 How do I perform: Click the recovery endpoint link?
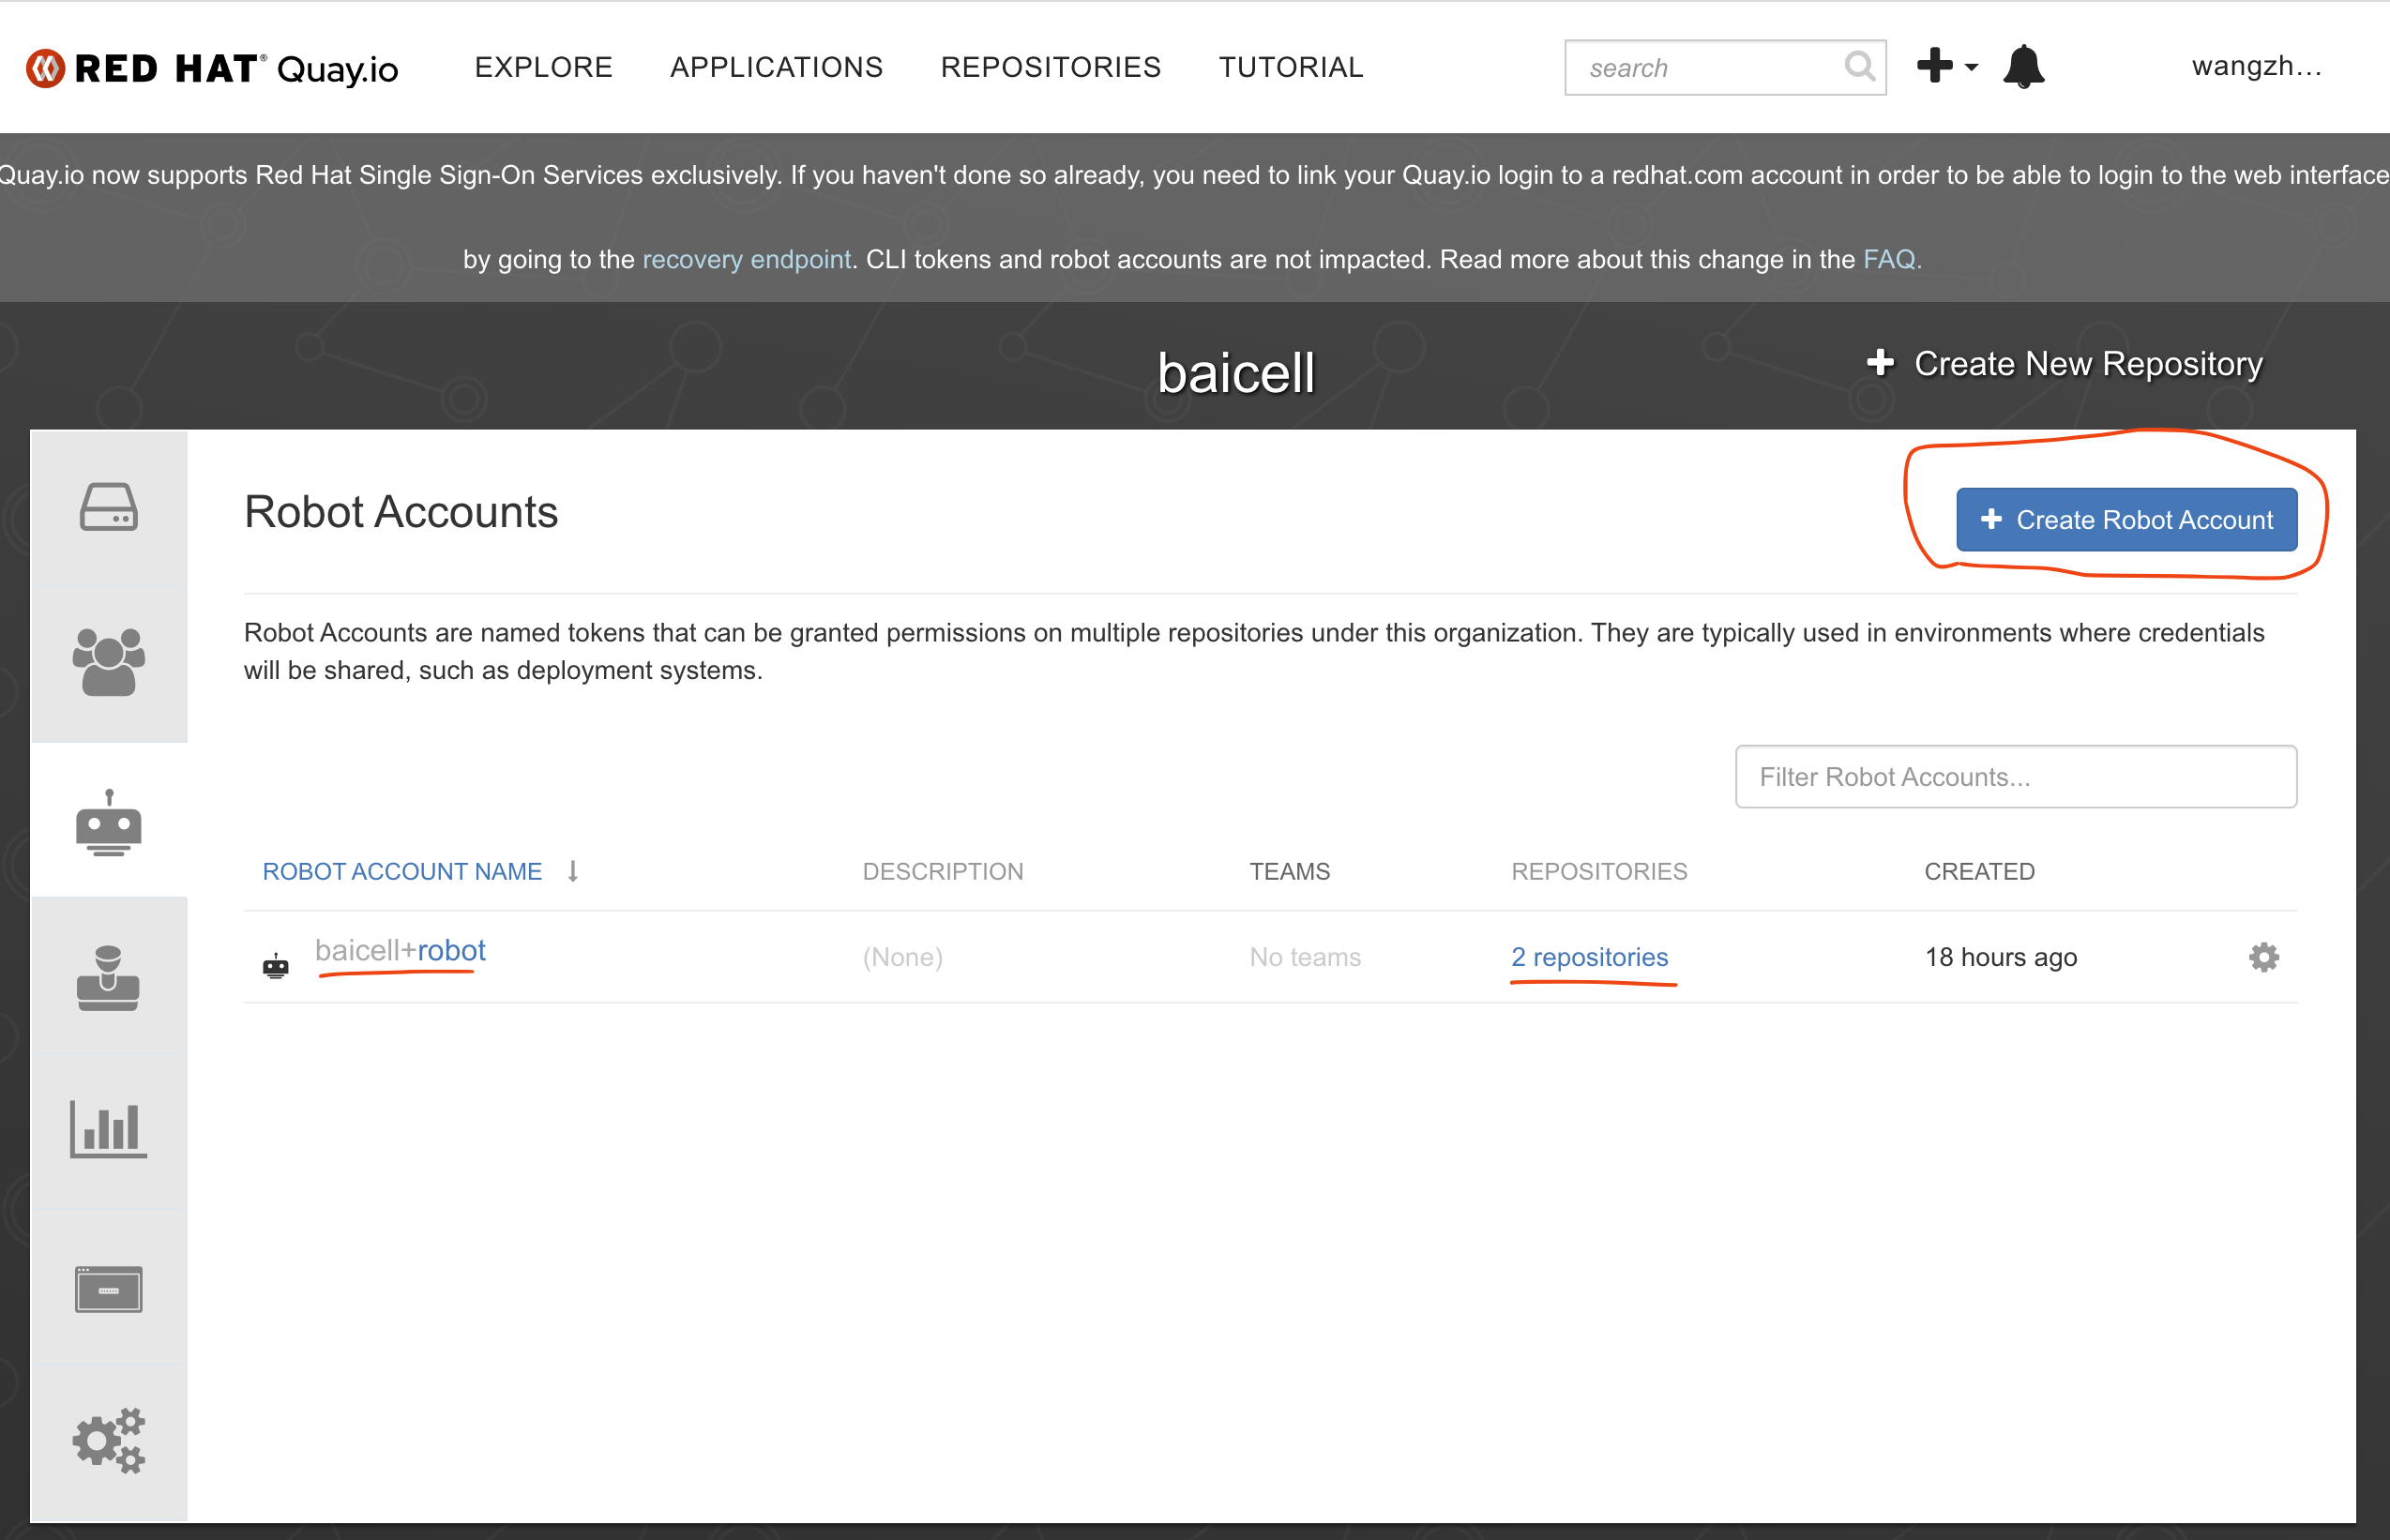(x=746, y=259)
